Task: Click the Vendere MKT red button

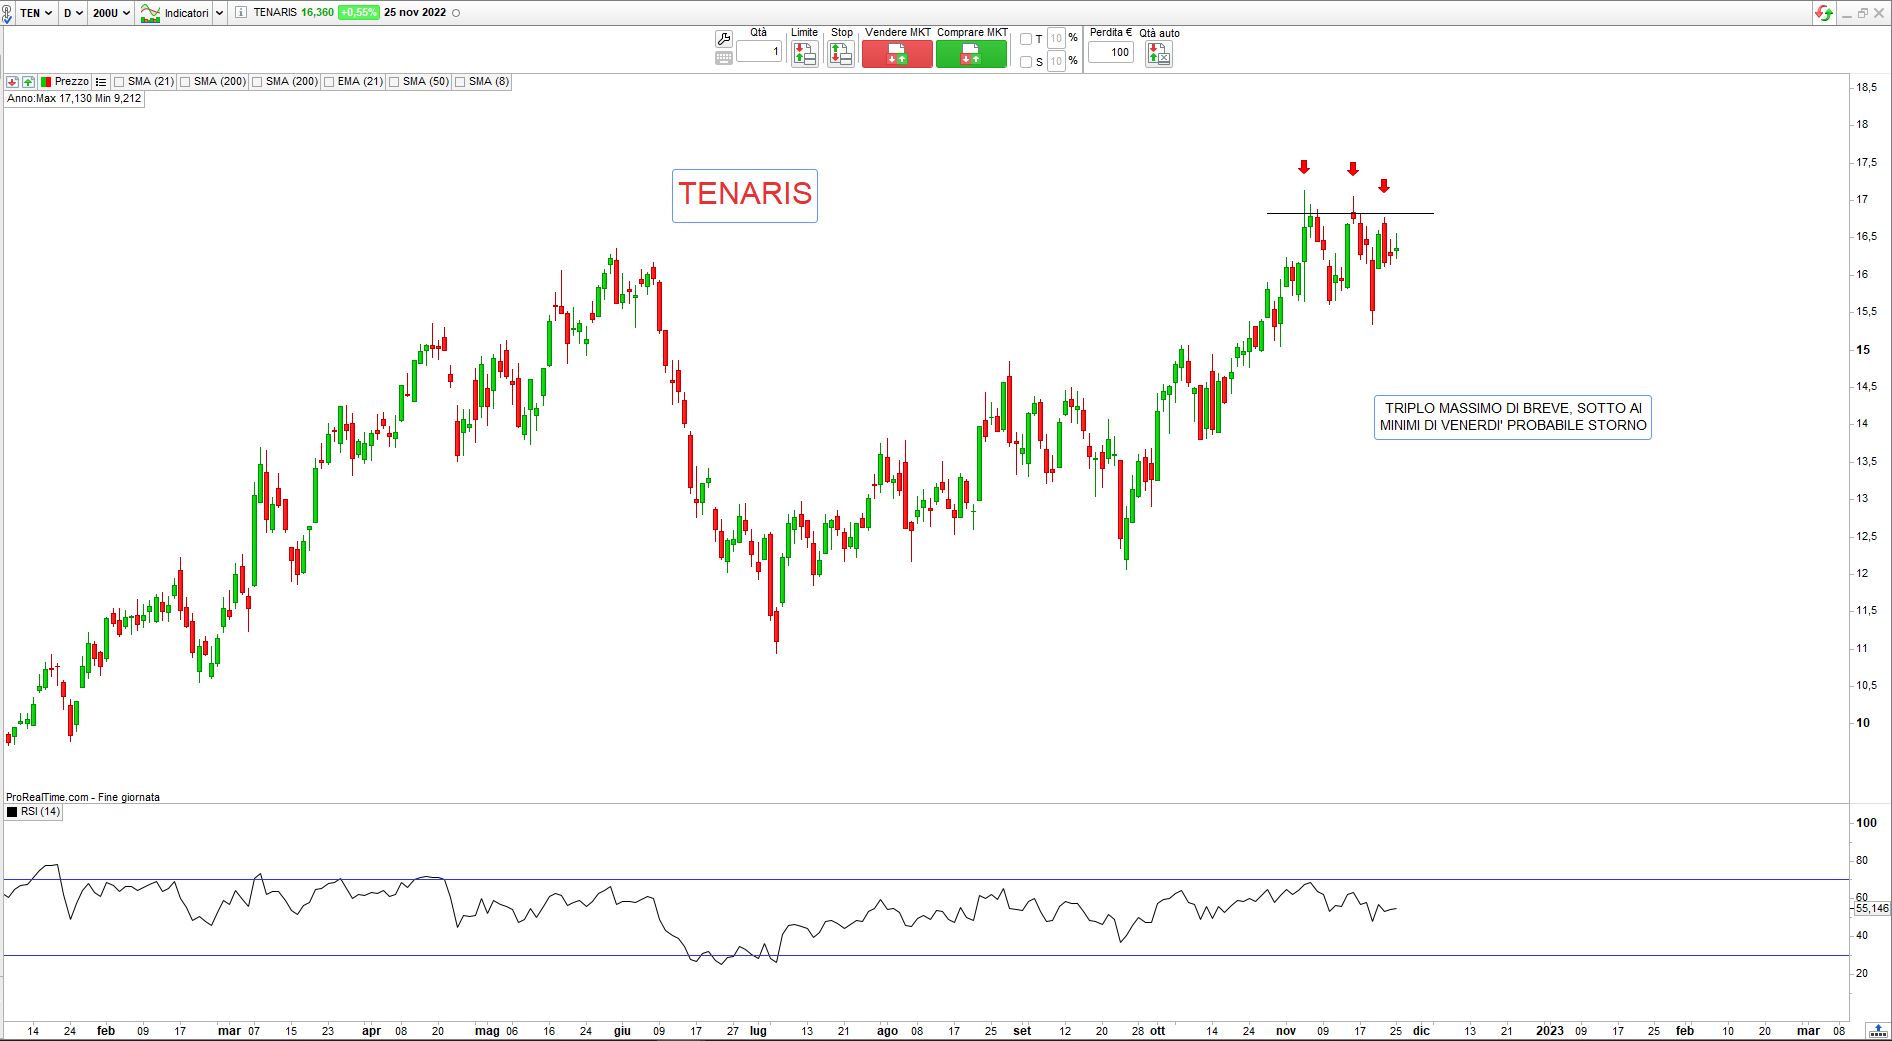Action: click(897, 54)
